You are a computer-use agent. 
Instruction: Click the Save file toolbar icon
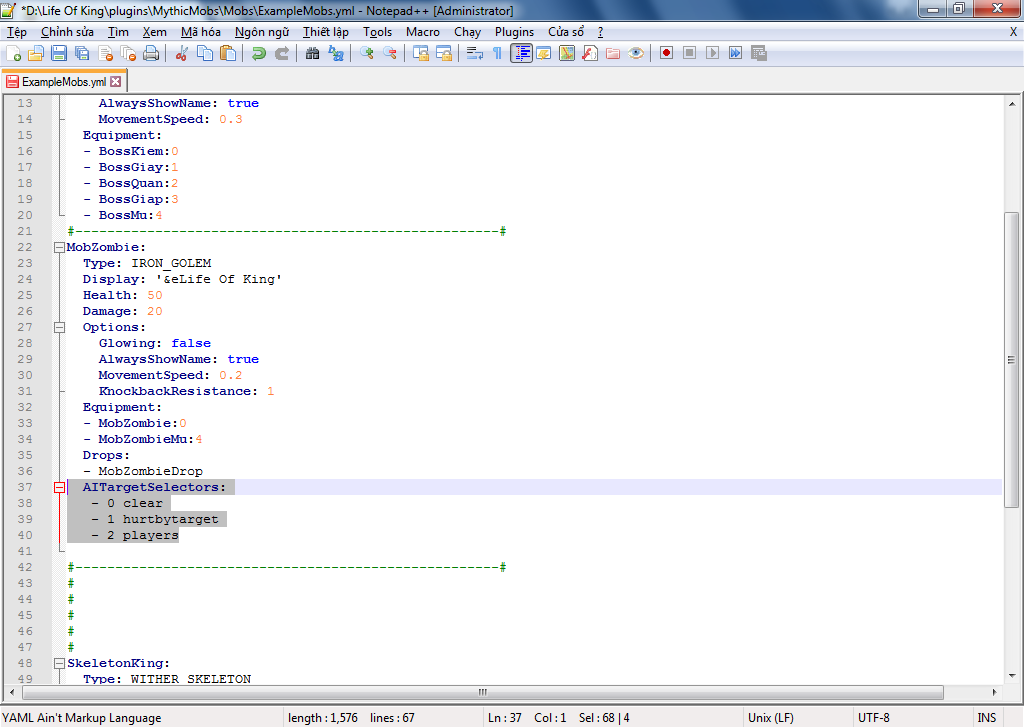(59, 53)
